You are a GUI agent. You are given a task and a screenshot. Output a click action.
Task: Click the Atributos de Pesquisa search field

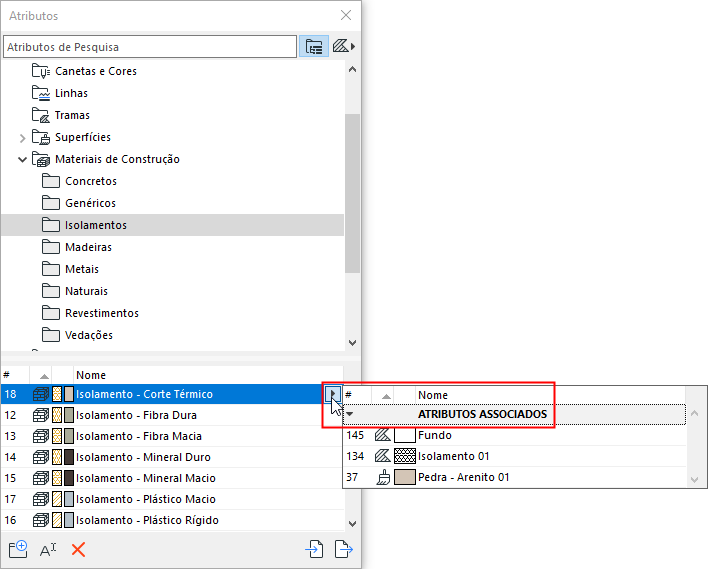point(150,47)
